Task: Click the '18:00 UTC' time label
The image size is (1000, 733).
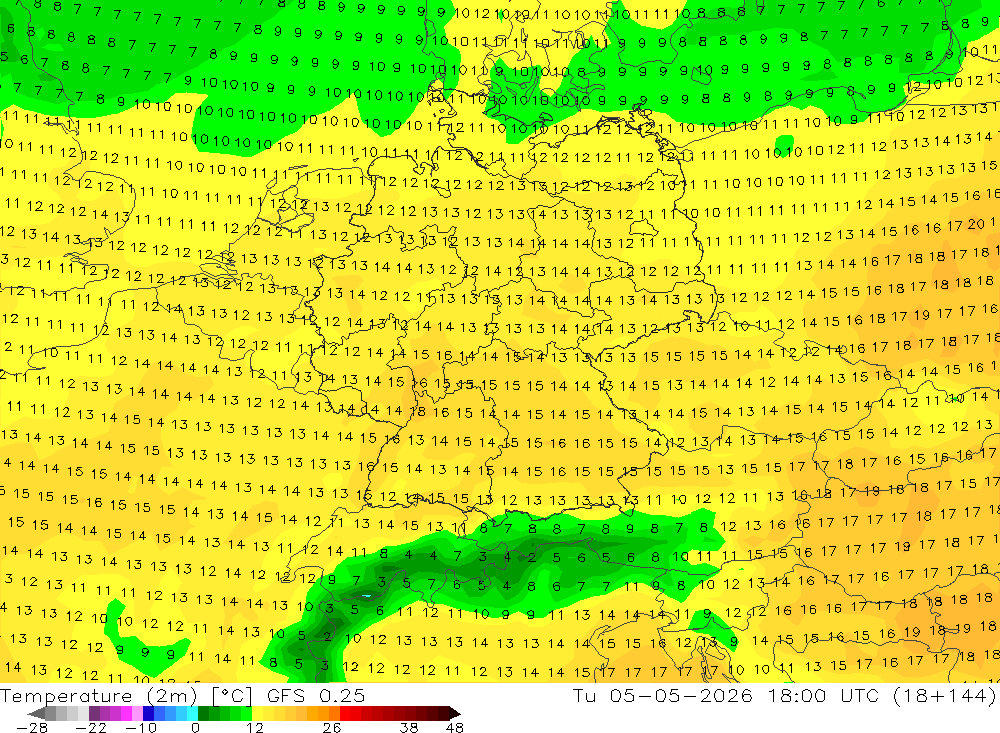Action: (824, 695)
